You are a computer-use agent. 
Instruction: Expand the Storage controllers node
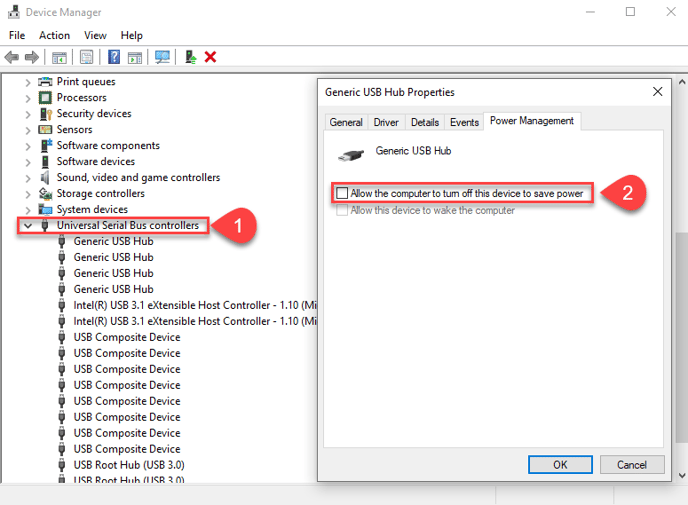[x=28, y=194]
